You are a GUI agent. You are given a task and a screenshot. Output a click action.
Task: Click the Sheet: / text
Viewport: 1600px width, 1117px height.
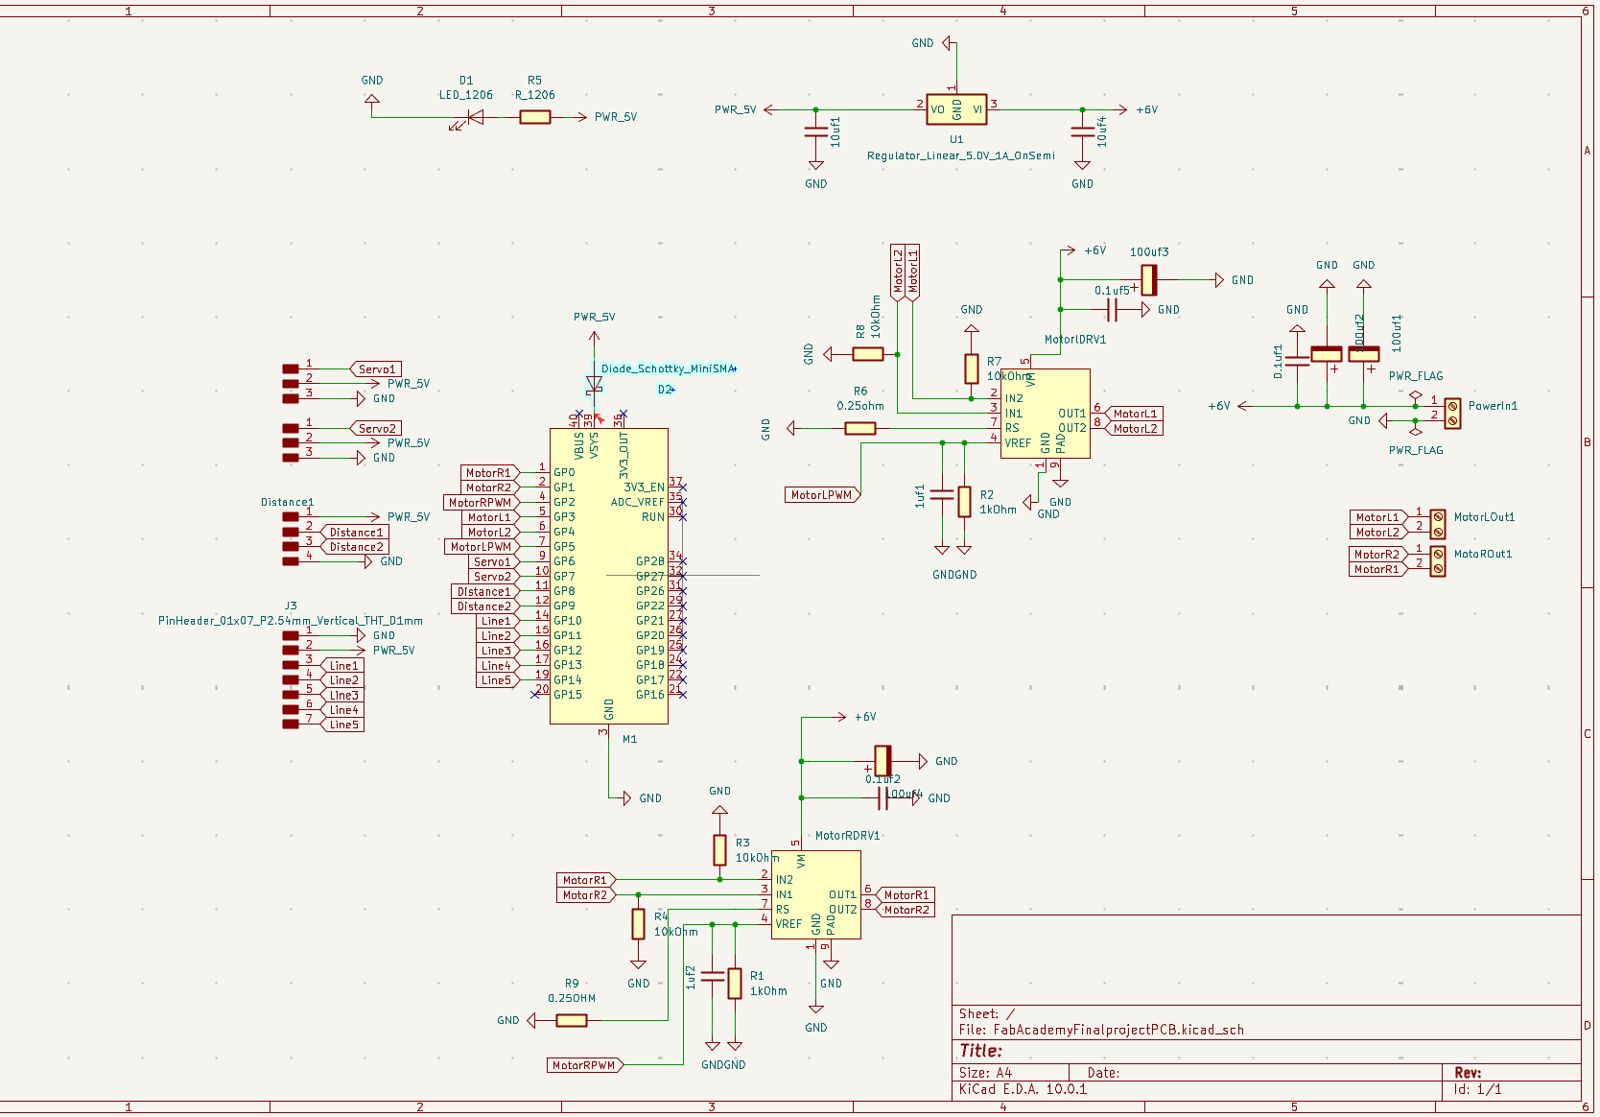(986, 1013)
